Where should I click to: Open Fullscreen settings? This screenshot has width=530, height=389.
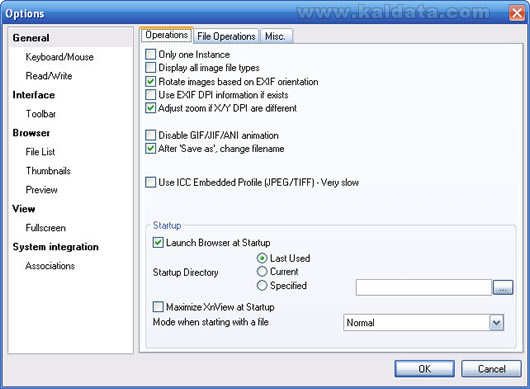46,228
